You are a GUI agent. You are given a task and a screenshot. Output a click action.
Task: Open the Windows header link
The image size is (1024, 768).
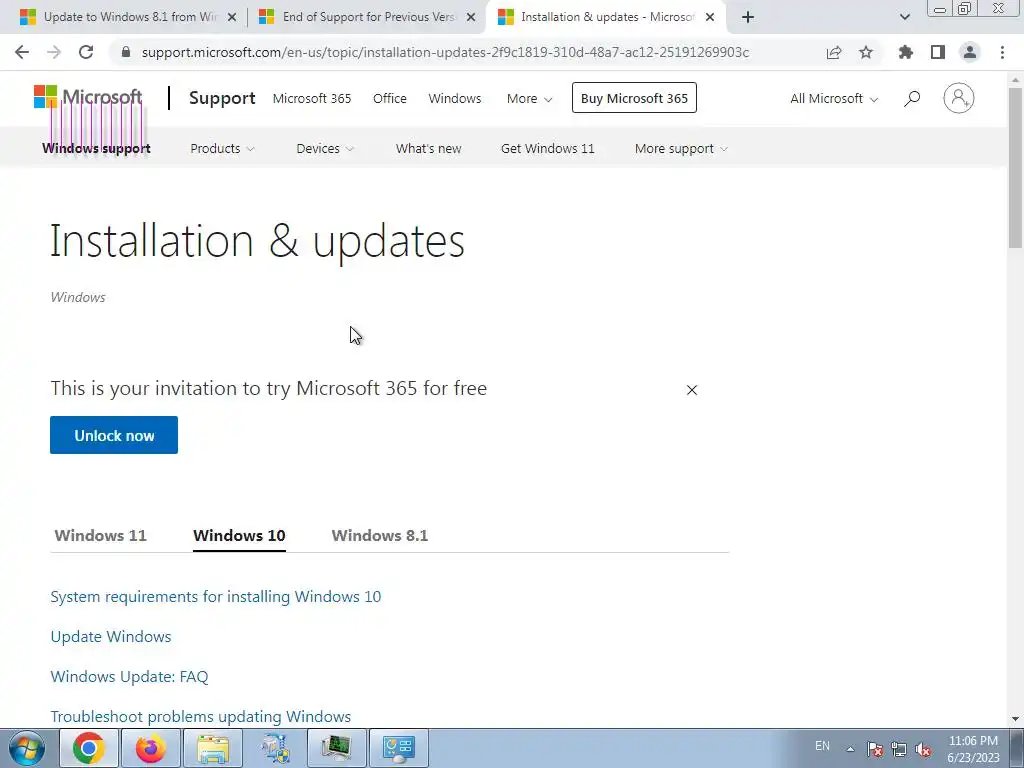click(455, 99)
